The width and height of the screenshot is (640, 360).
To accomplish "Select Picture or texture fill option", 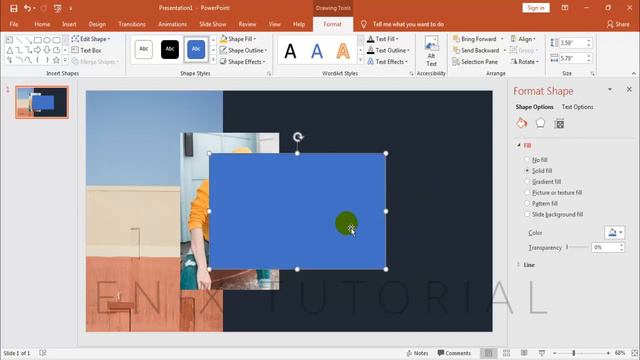I will coord(553,193).
